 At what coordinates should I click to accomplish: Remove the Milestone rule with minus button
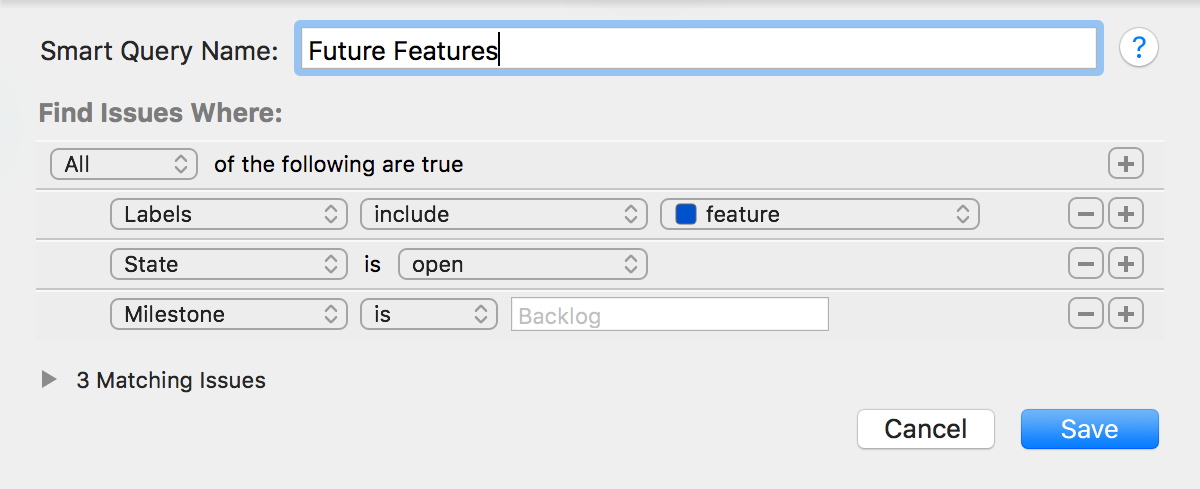pos(1086,314)
